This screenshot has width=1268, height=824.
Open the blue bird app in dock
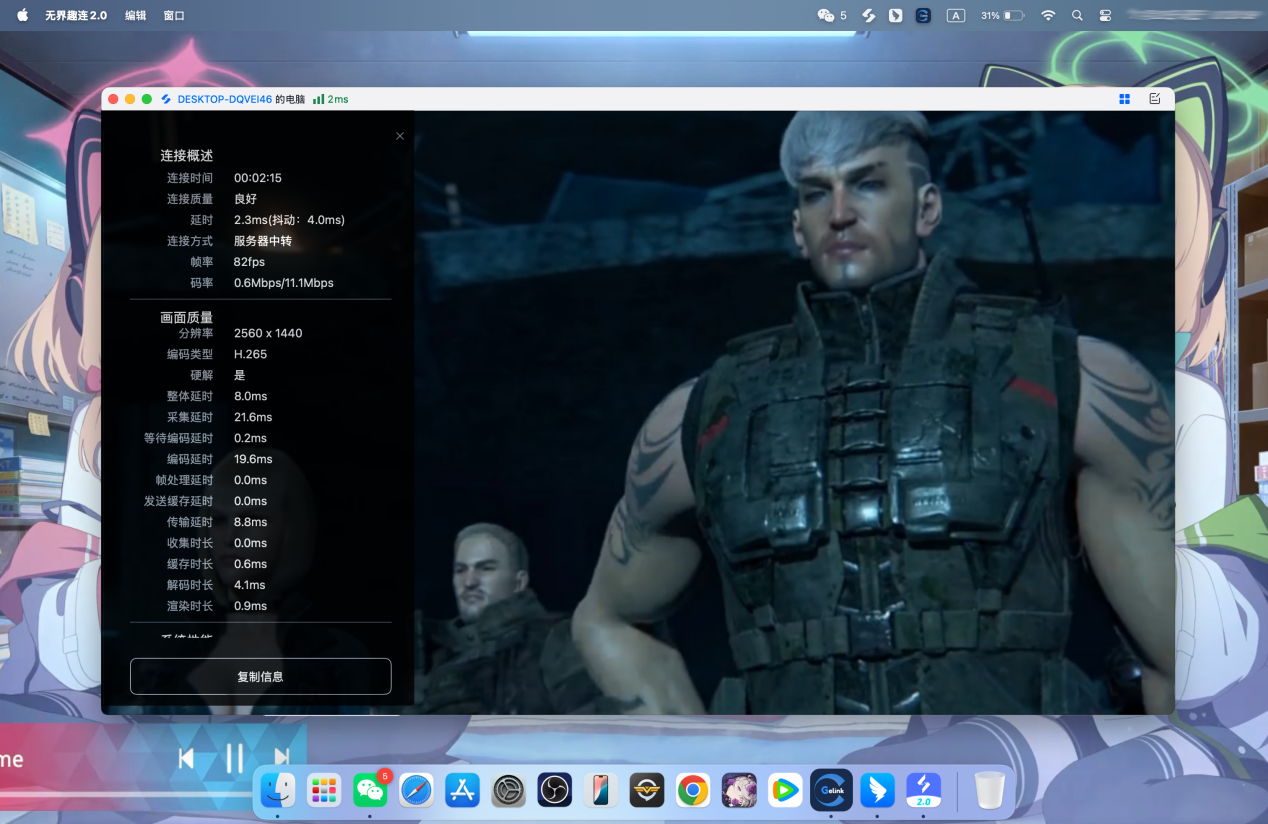pos(877,790)
